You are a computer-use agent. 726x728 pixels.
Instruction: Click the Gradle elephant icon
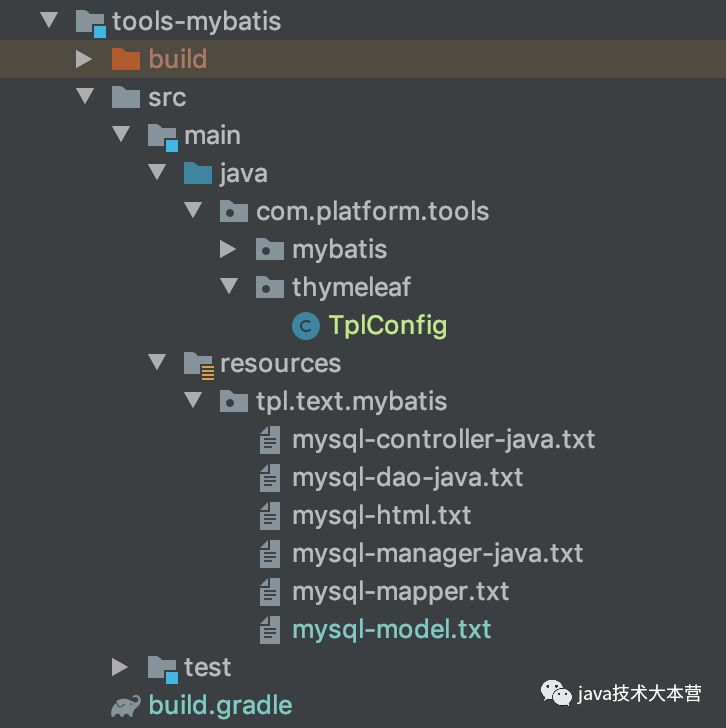126,706
